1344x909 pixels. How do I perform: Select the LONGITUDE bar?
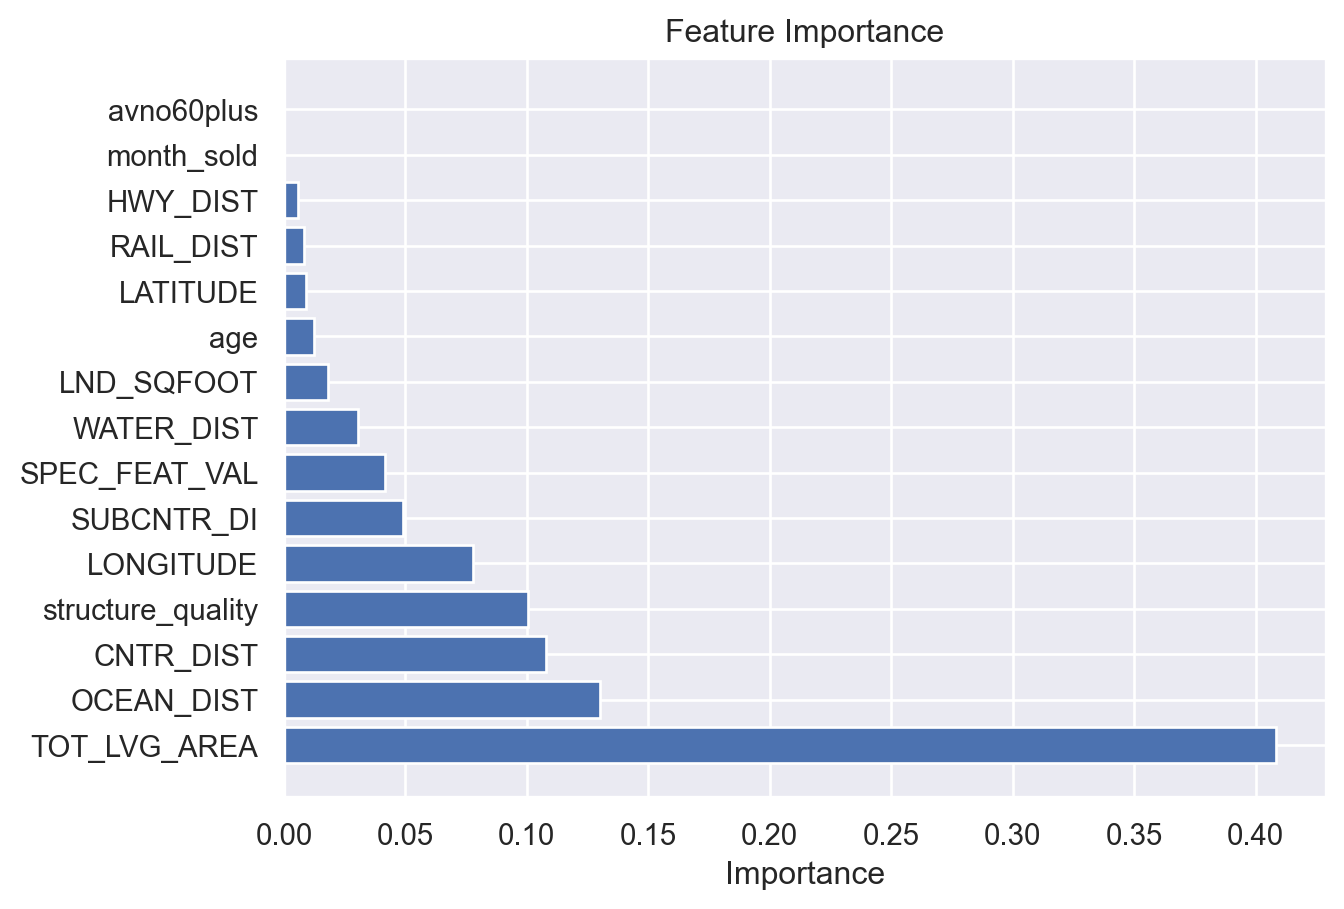[x=379, y=565]
